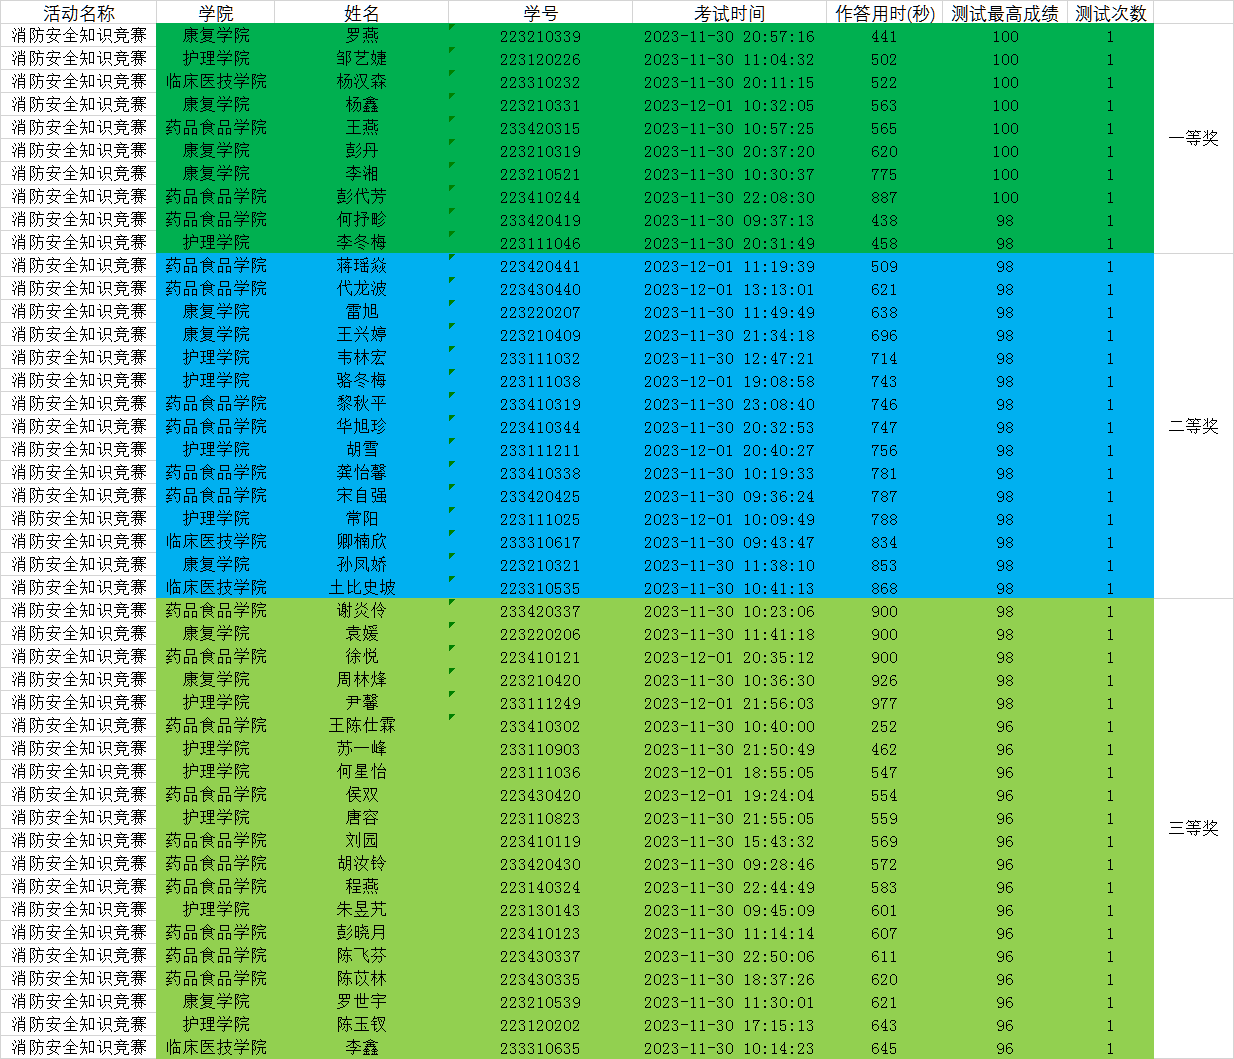Viewport: 1234px width, 1059px height.
Task: Click exam time 2023-11-30 22:08:30
Action: (729, 197)
